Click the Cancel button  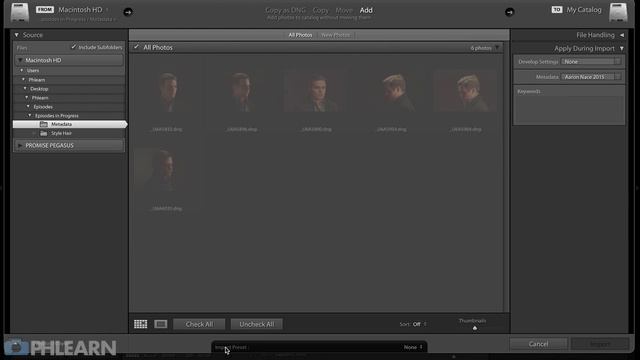[x=538, y=344]
